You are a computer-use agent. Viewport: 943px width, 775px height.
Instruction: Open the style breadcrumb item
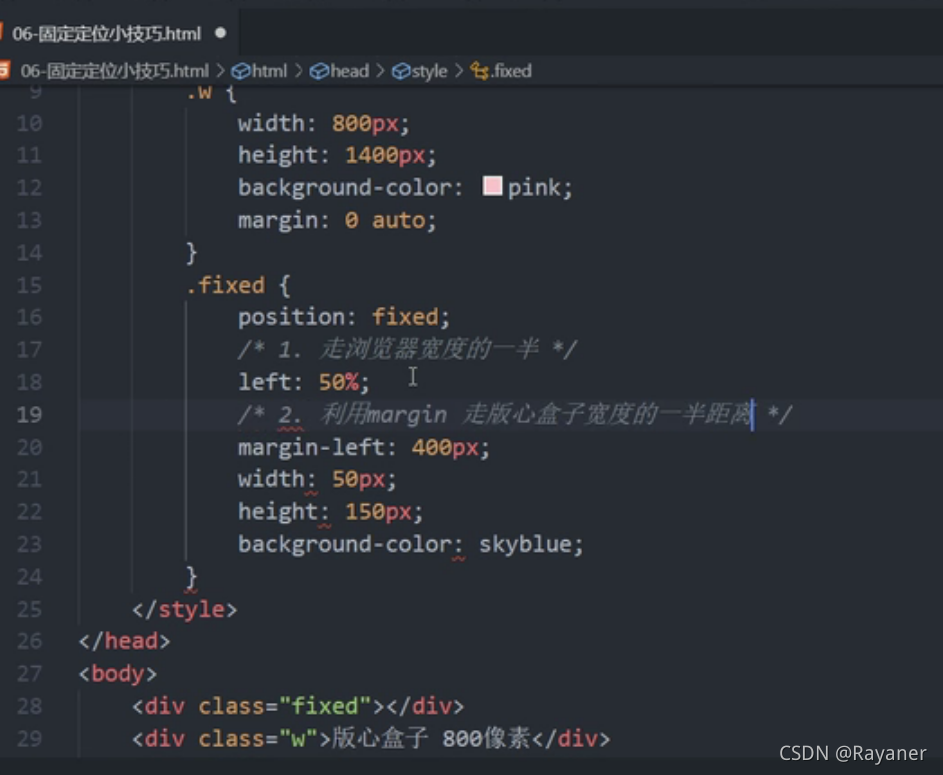[429, 71]
